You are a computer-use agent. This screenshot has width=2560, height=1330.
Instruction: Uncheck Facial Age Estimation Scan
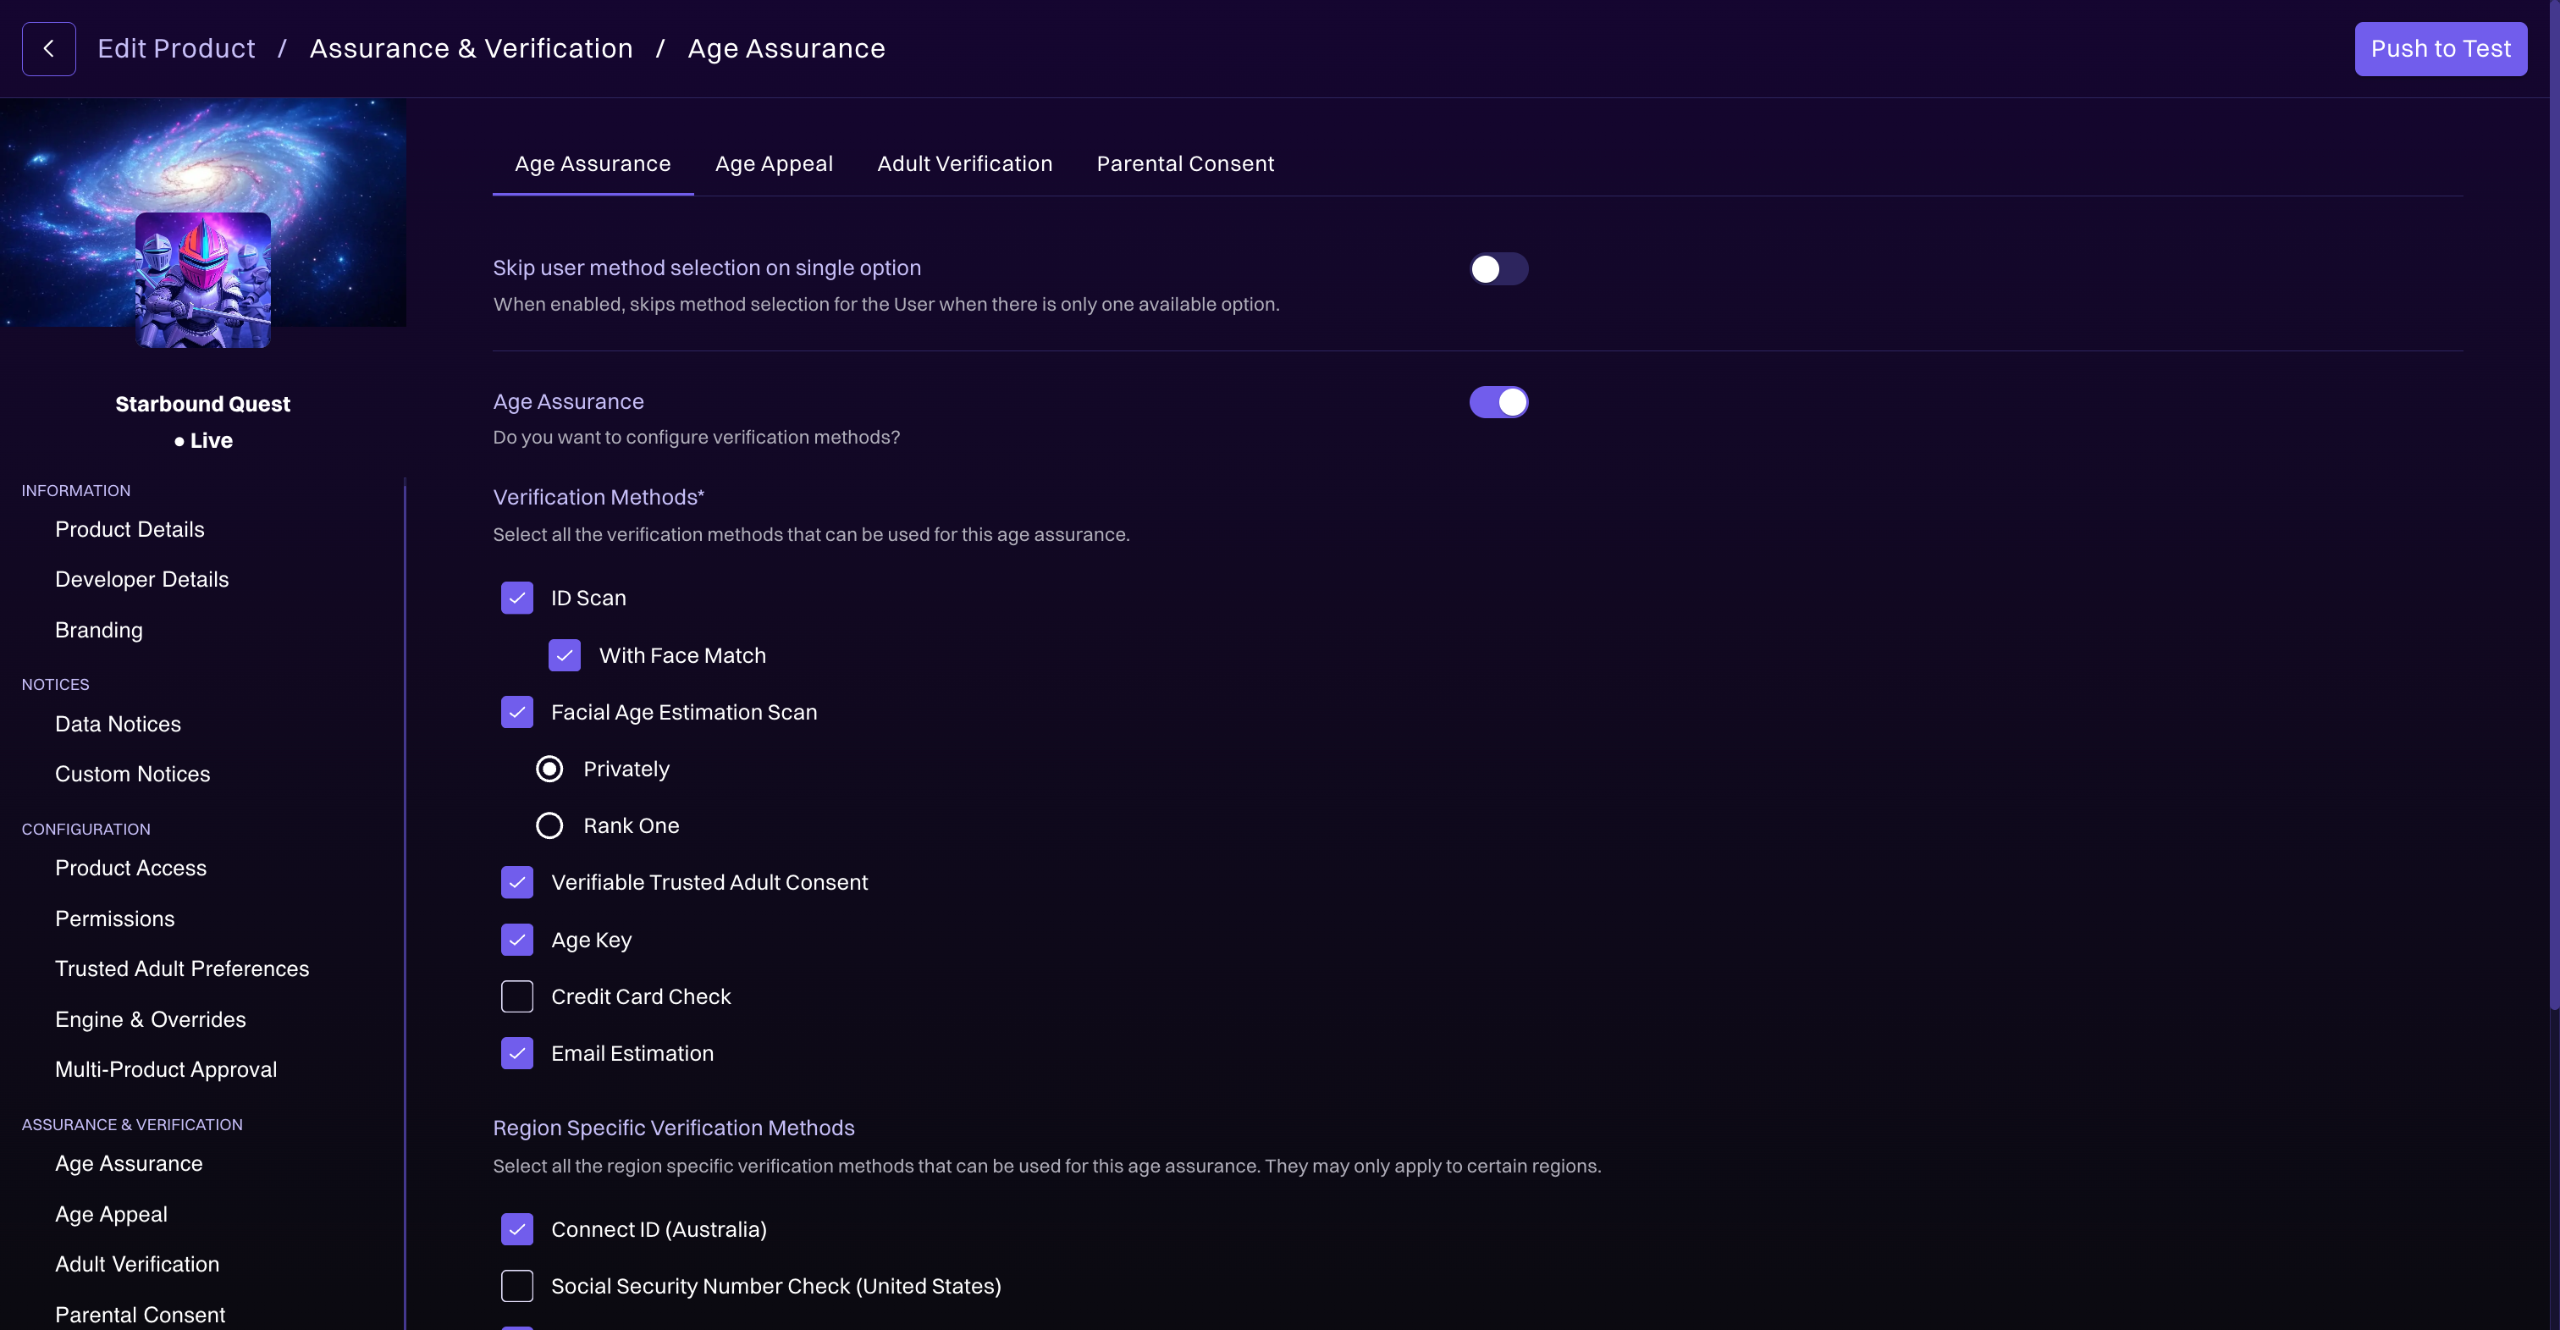[x=517, y=713]
